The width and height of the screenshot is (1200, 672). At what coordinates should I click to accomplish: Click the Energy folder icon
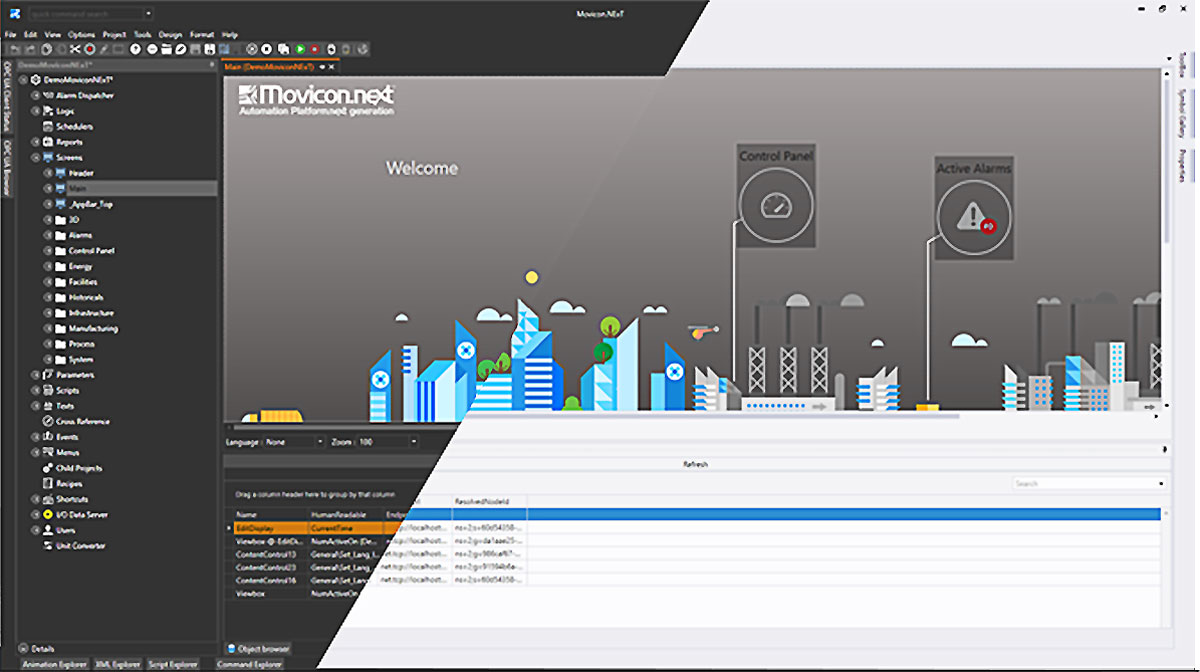60,266
